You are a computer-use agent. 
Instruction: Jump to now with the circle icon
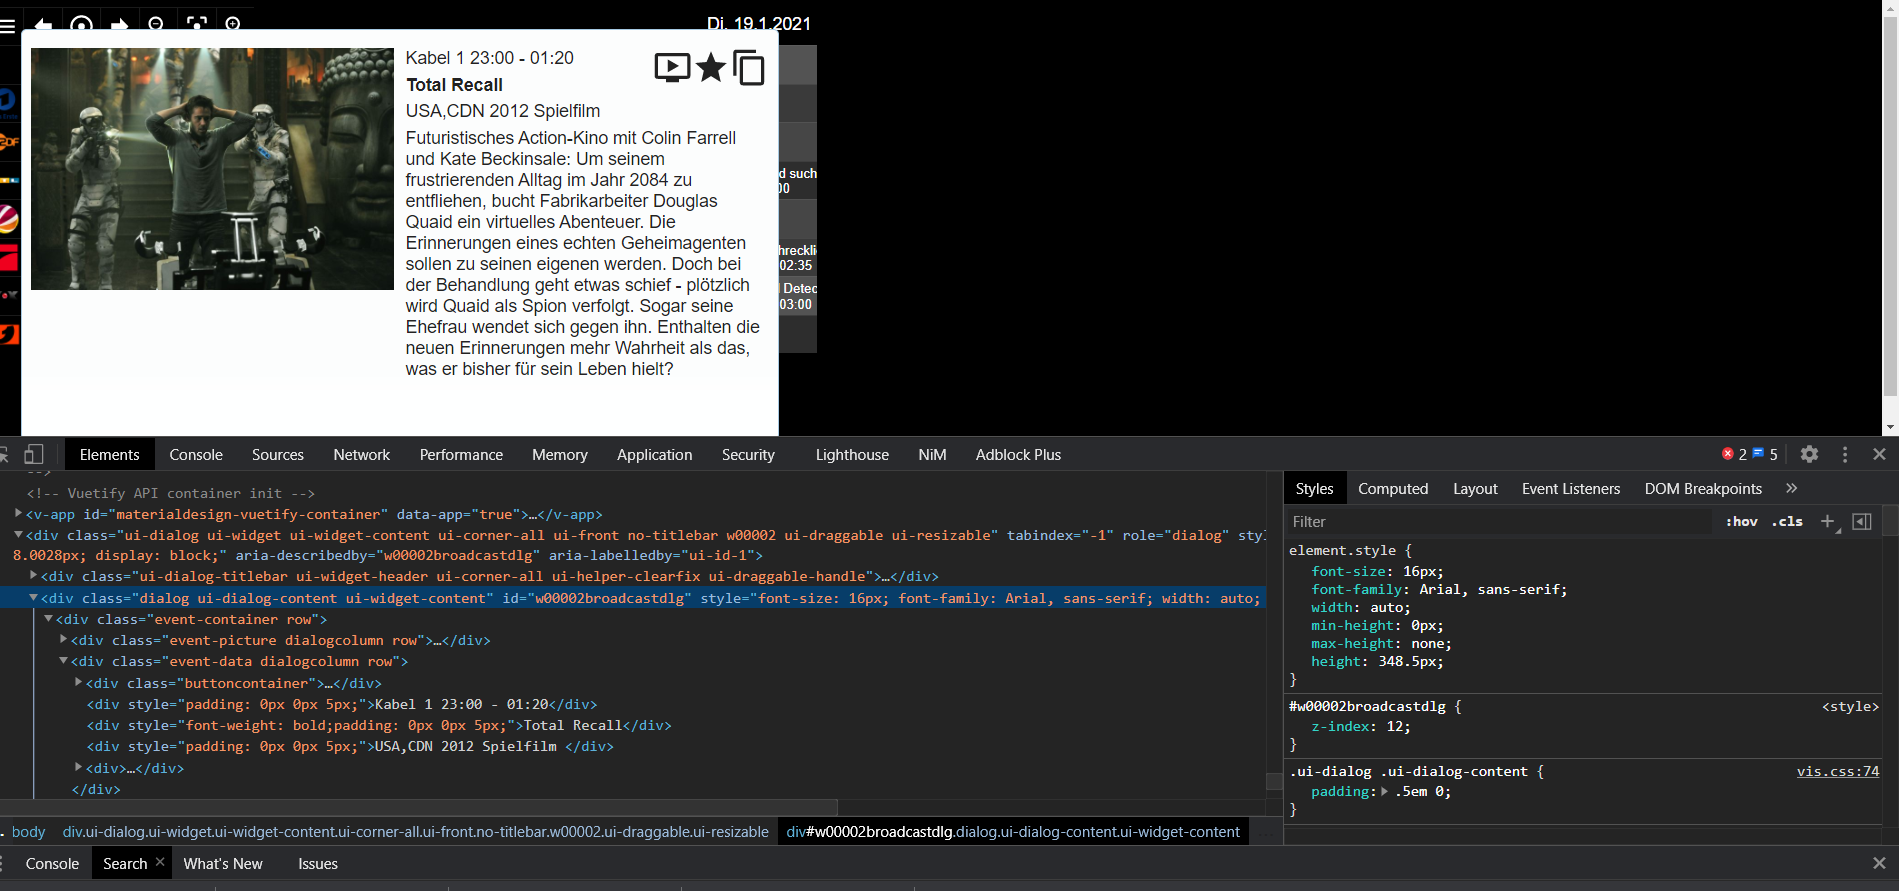(x=82, y=24)
